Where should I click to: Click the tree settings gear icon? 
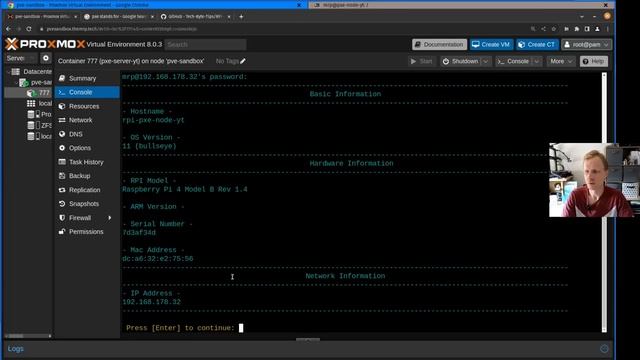click(x=46, y=58)
